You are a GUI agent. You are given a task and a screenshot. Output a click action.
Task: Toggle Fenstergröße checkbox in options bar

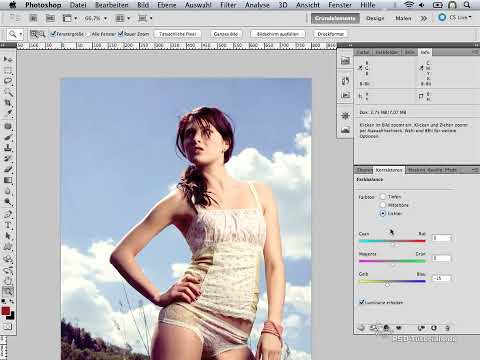pyautogui.click(x=53, y=34)
